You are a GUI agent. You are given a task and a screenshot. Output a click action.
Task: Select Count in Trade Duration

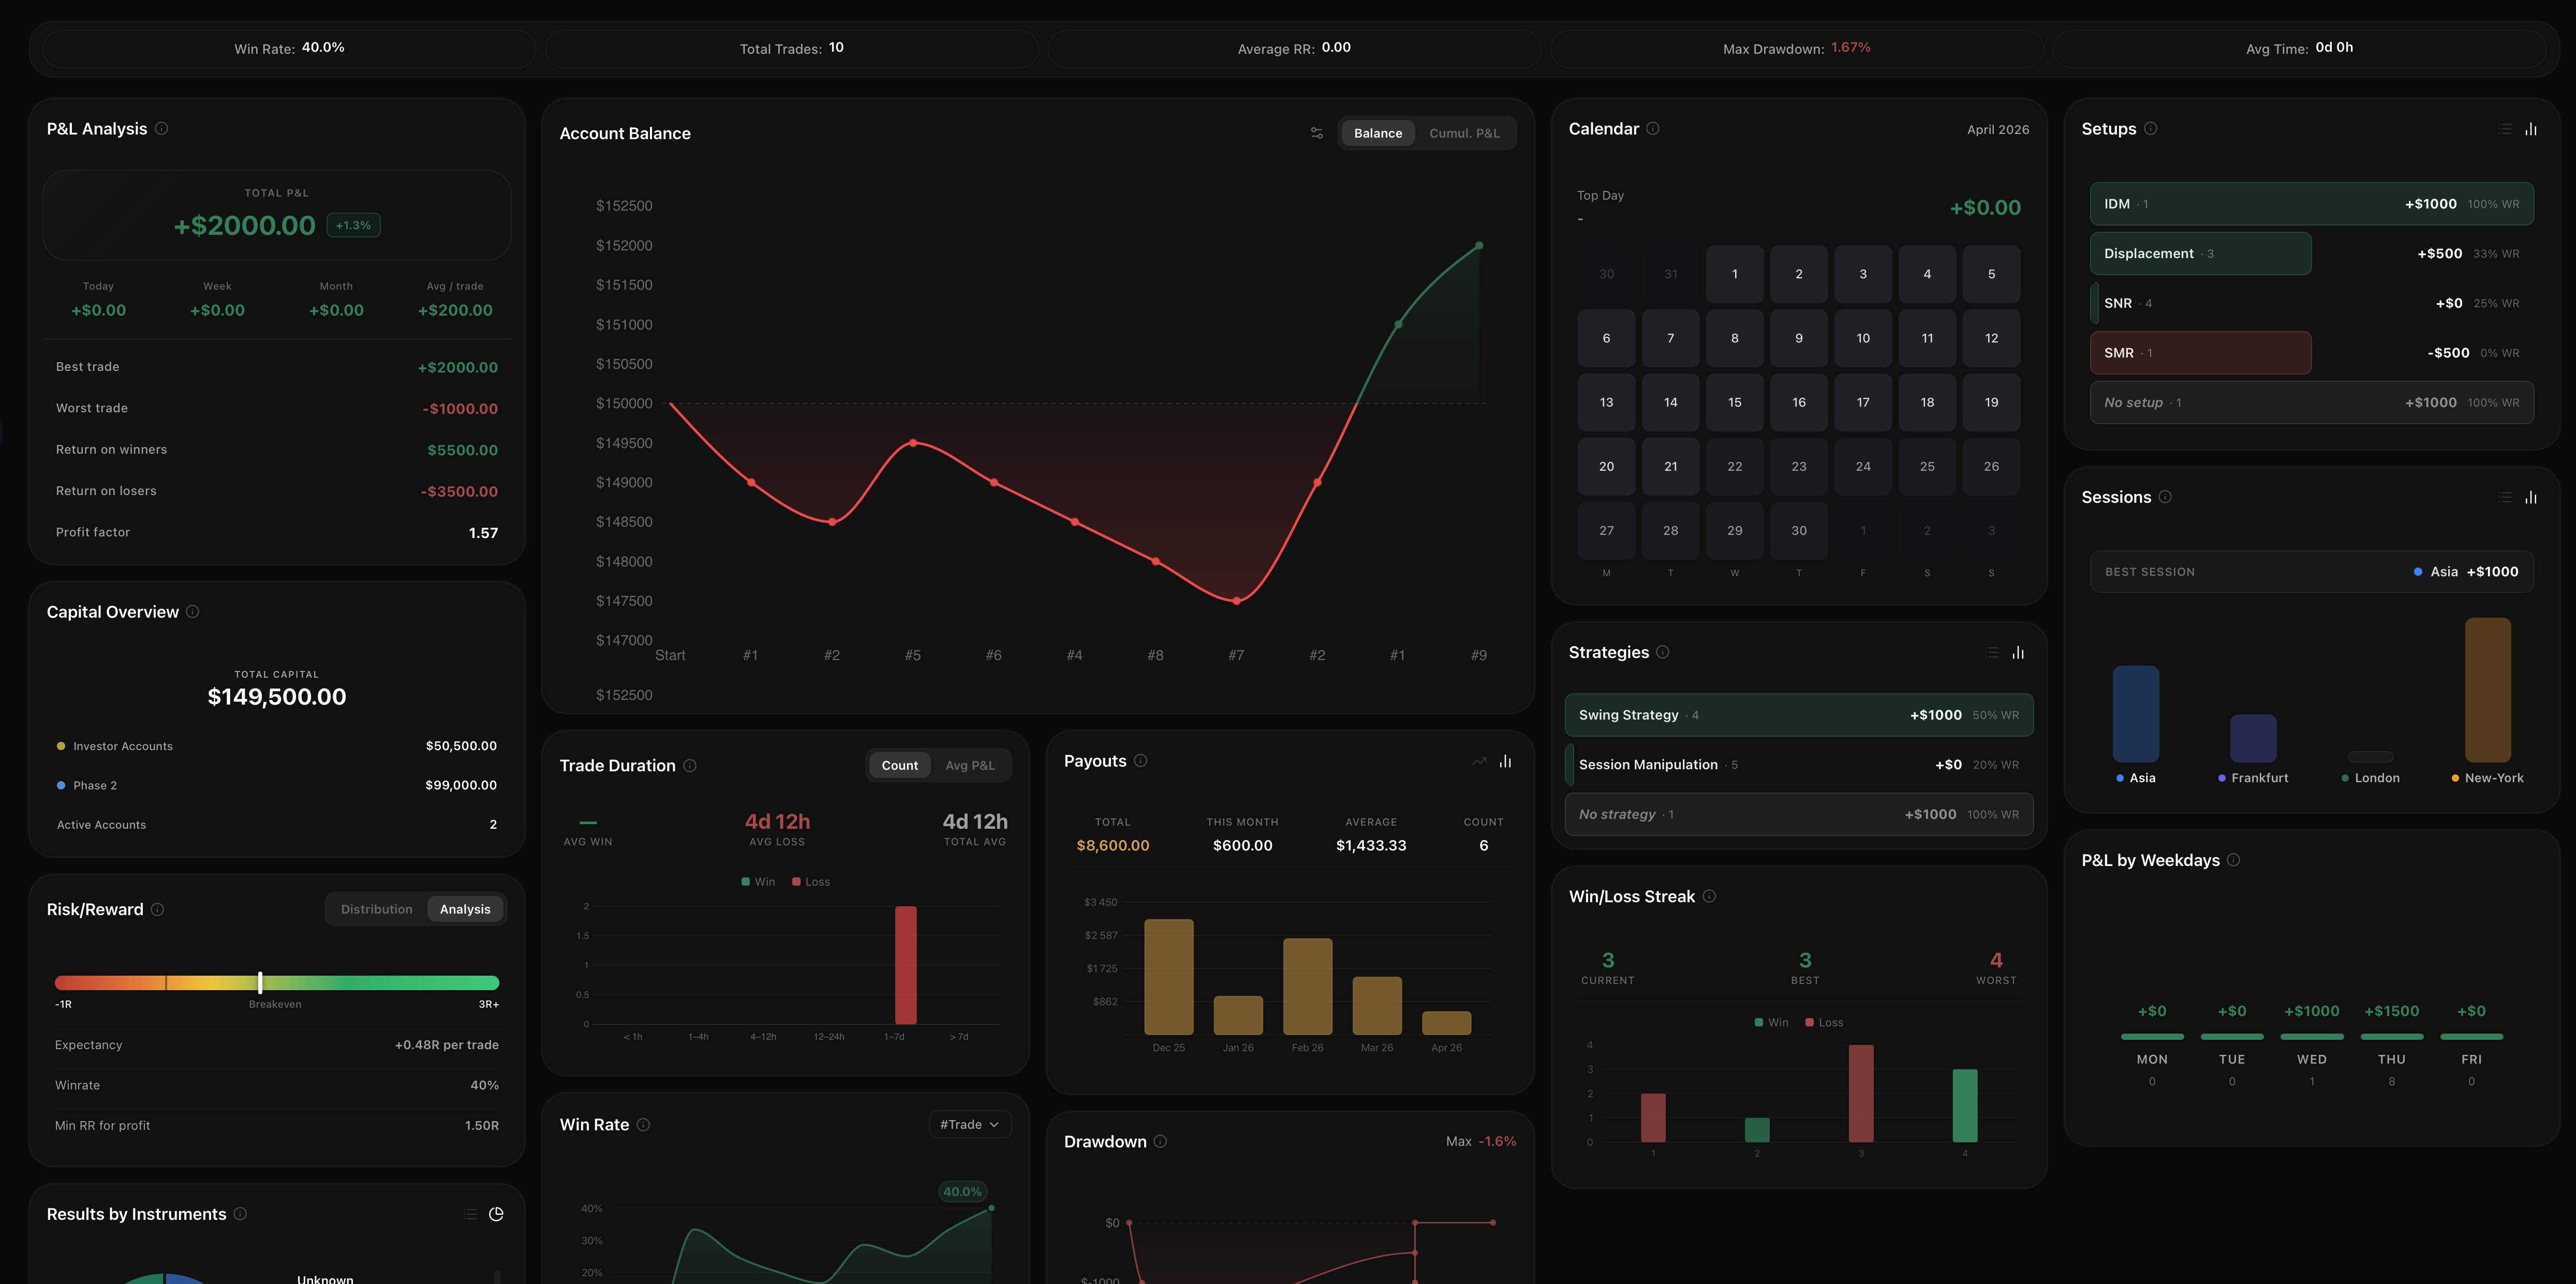(899, 765)
